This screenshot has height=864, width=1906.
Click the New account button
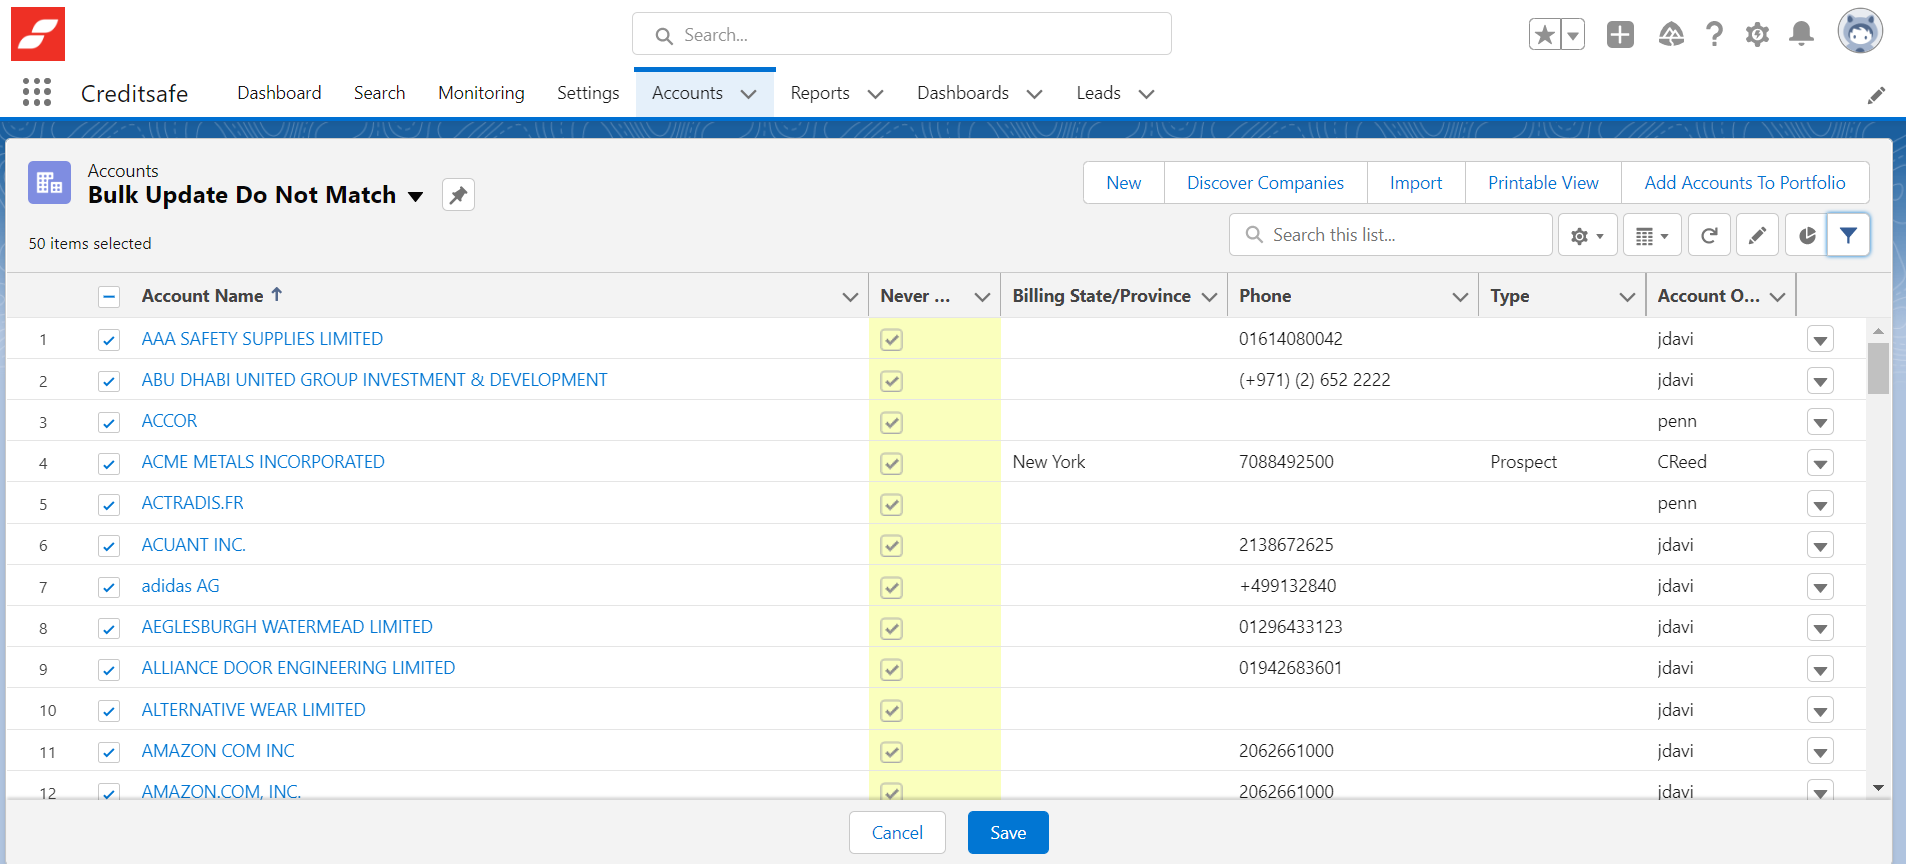[1124, 183]
